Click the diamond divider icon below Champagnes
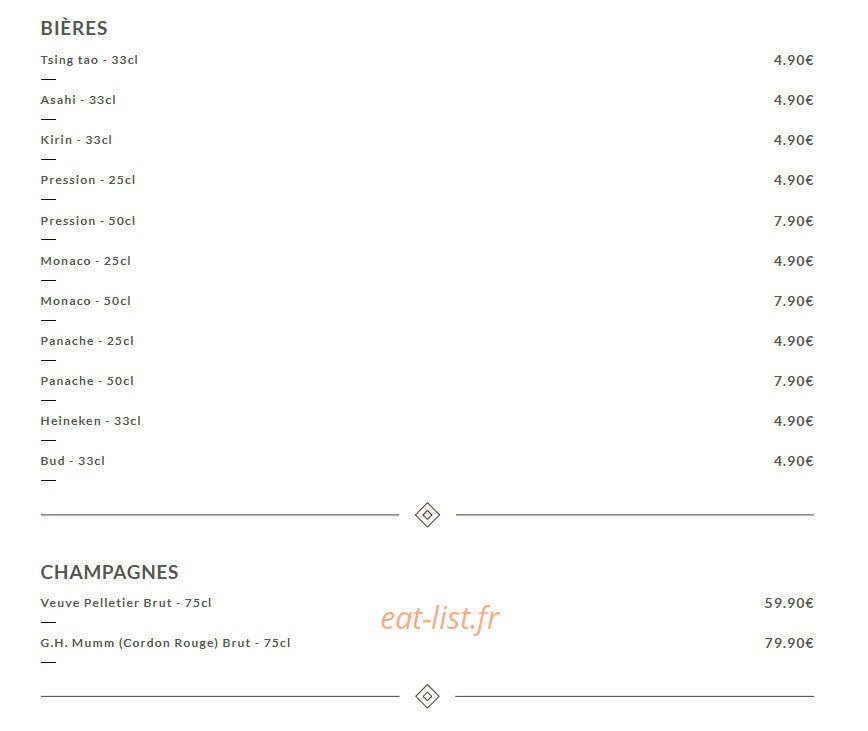868x731 pixels. [427, 696]
